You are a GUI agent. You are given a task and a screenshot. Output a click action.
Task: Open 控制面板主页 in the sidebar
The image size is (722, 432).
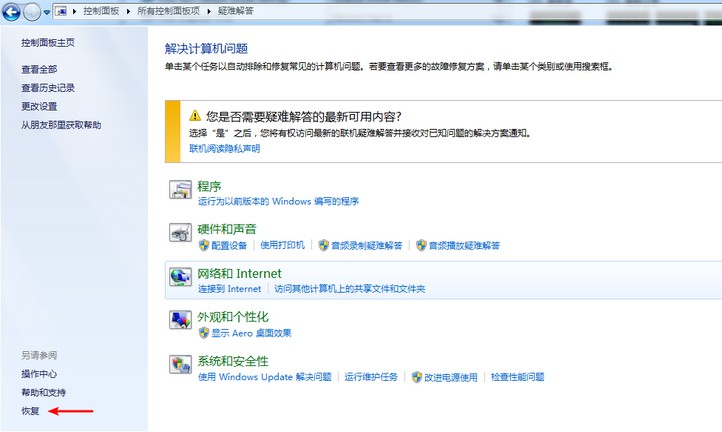[x=48, y=43]
